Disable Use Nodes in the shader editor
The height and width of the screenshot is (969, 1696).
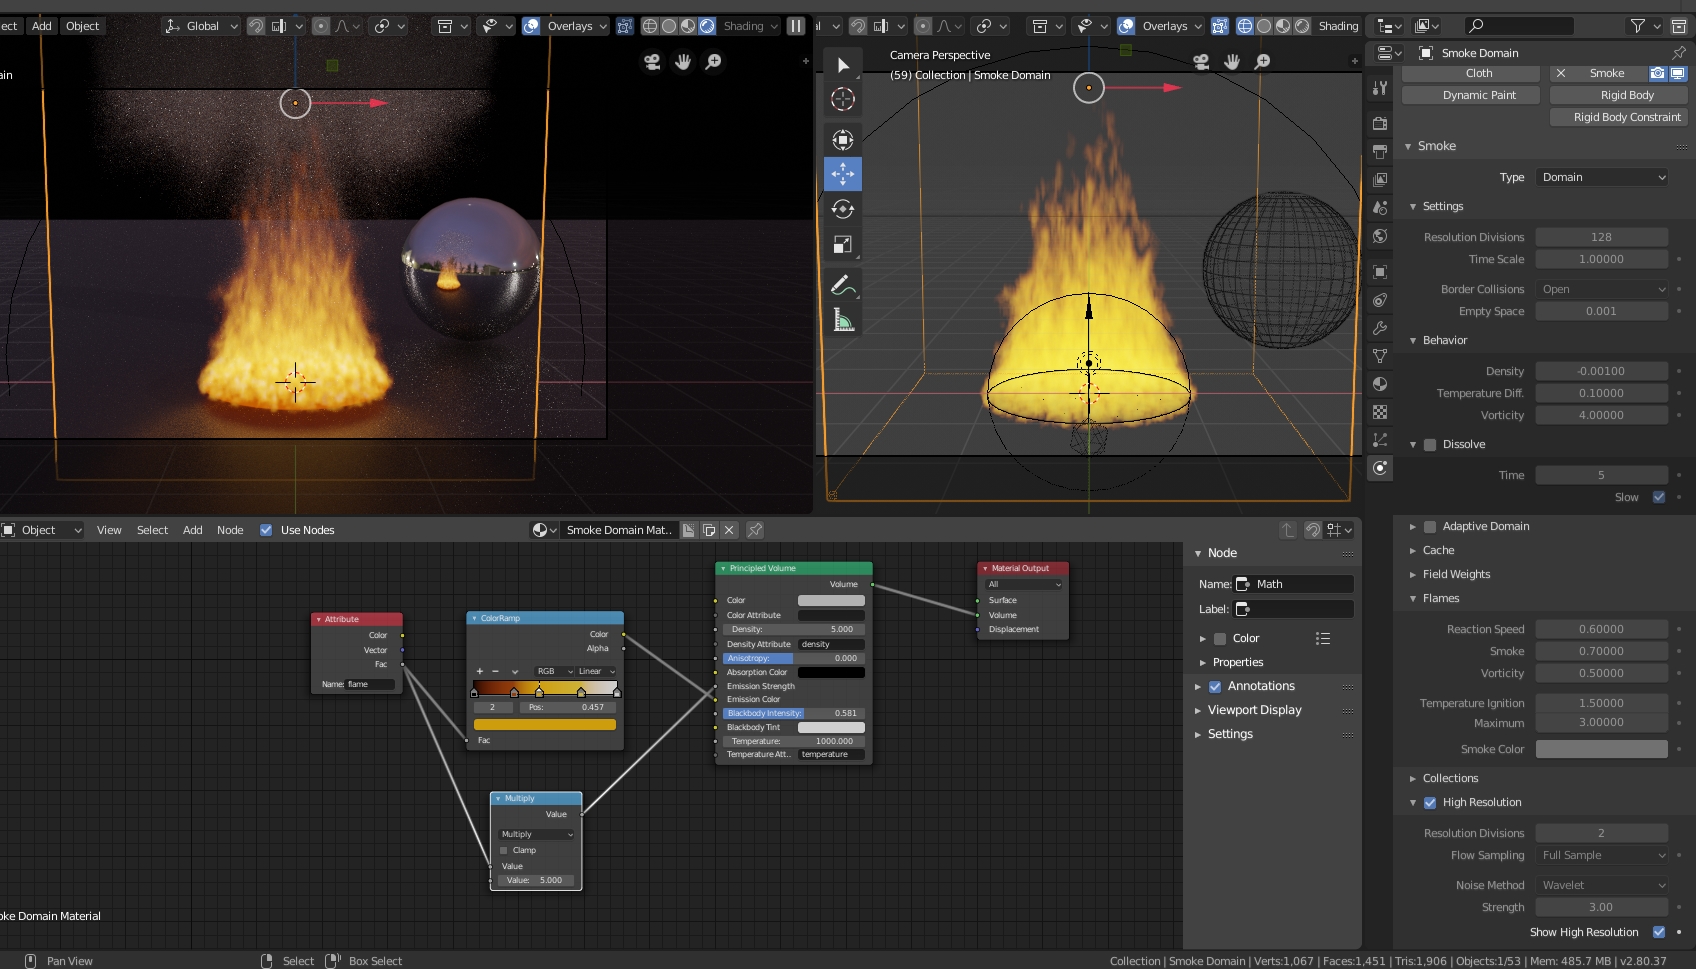[266, 530]
